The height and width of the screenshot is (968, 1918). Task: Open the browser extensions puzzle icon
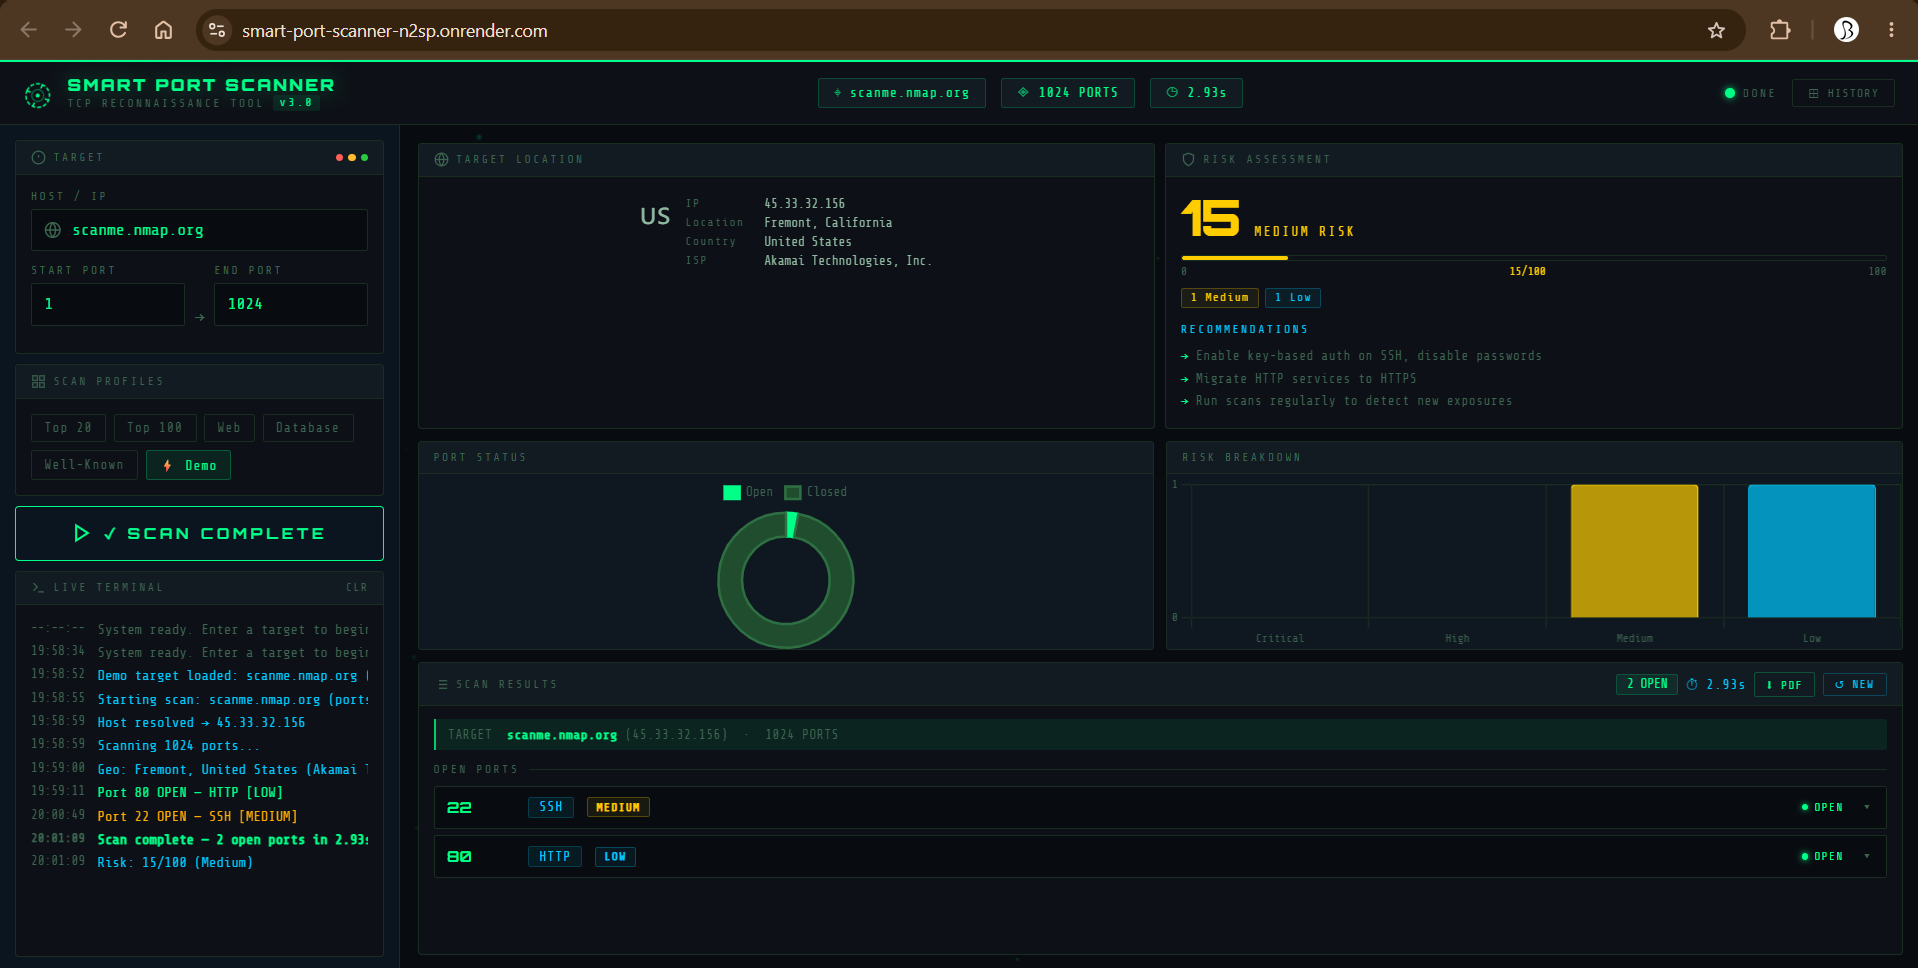coord(1780,30)
